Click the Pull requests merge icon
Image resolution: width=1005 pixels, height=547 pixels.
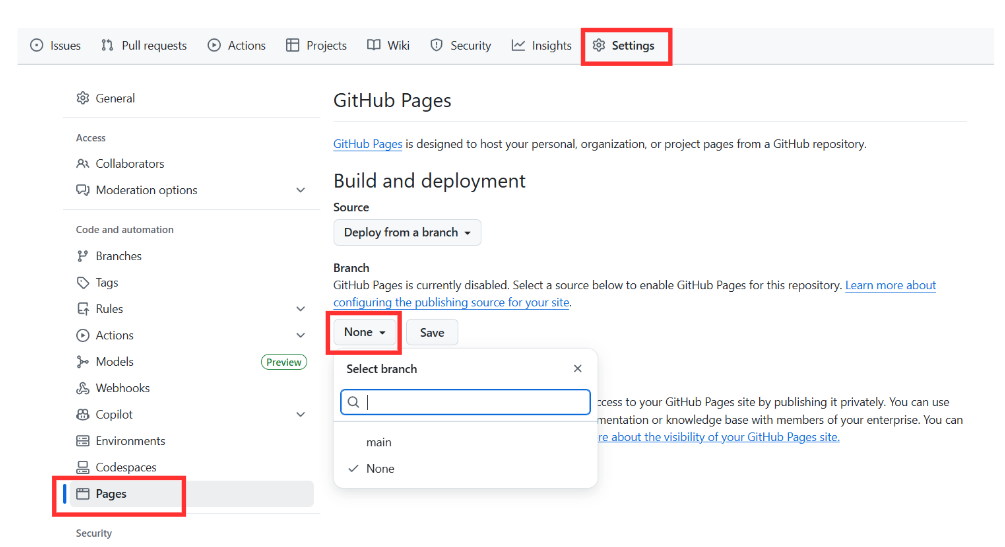tap(107, 46)
